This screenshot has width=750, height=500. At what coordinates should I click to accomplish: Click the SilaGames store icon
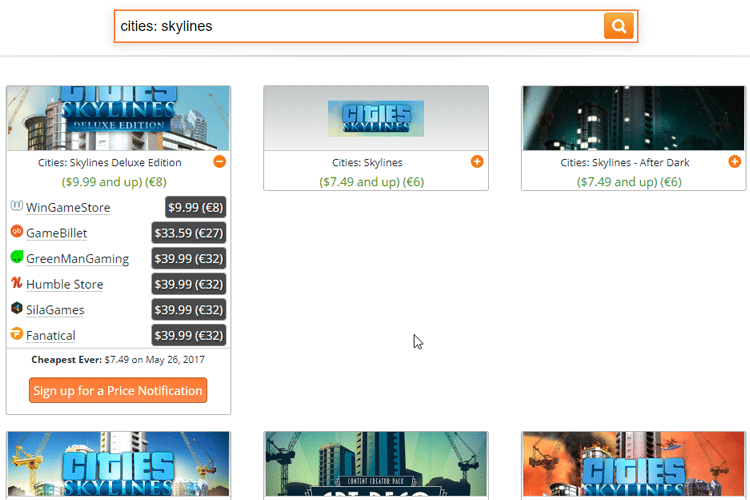[x=17, y=308]
